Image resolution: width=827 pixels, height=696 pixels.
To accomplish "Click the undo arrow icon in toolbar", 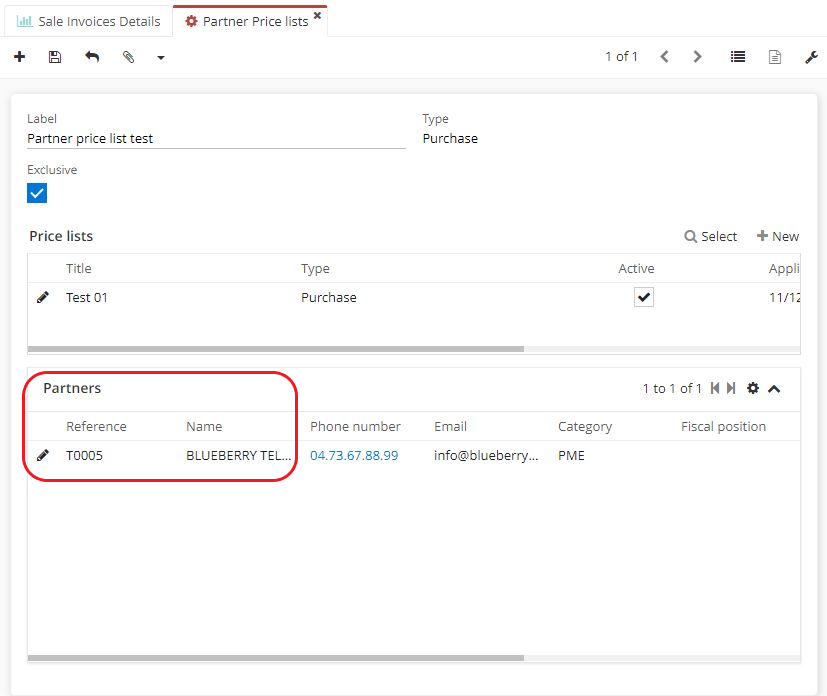I will coord(92,57).
